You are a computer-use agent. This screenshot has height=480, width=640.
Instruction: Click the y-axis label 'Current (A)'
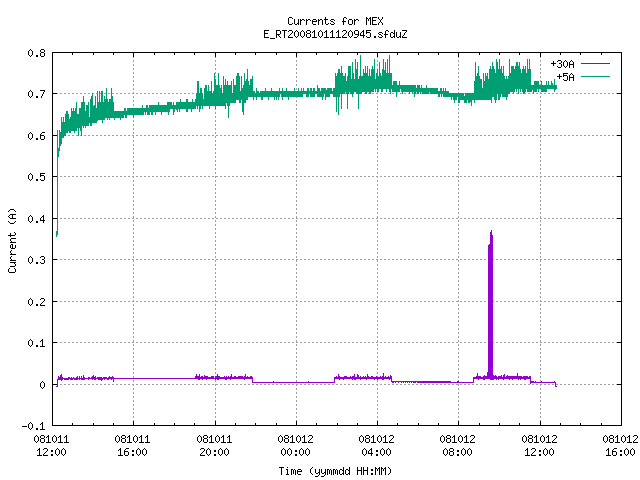click(x=12, y=240)
